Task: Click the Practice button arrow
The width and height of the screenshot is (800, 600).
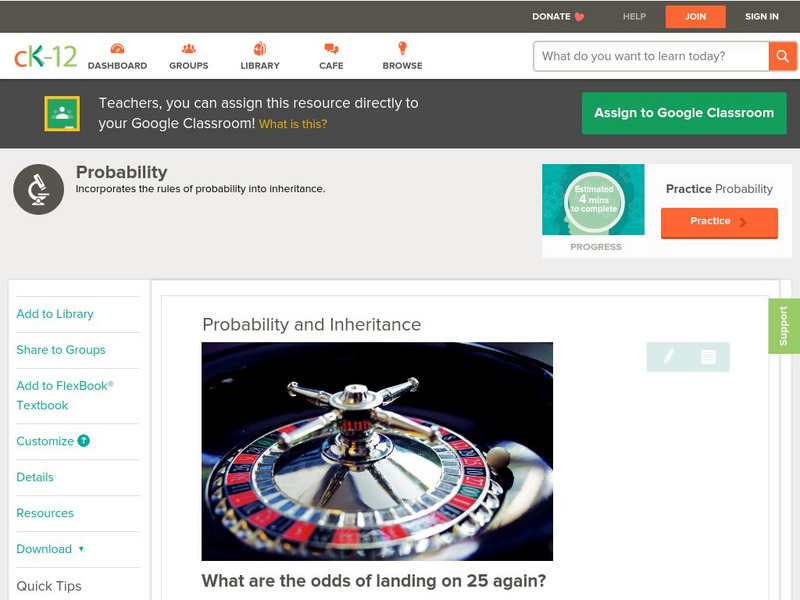Action: click(743, 222)
